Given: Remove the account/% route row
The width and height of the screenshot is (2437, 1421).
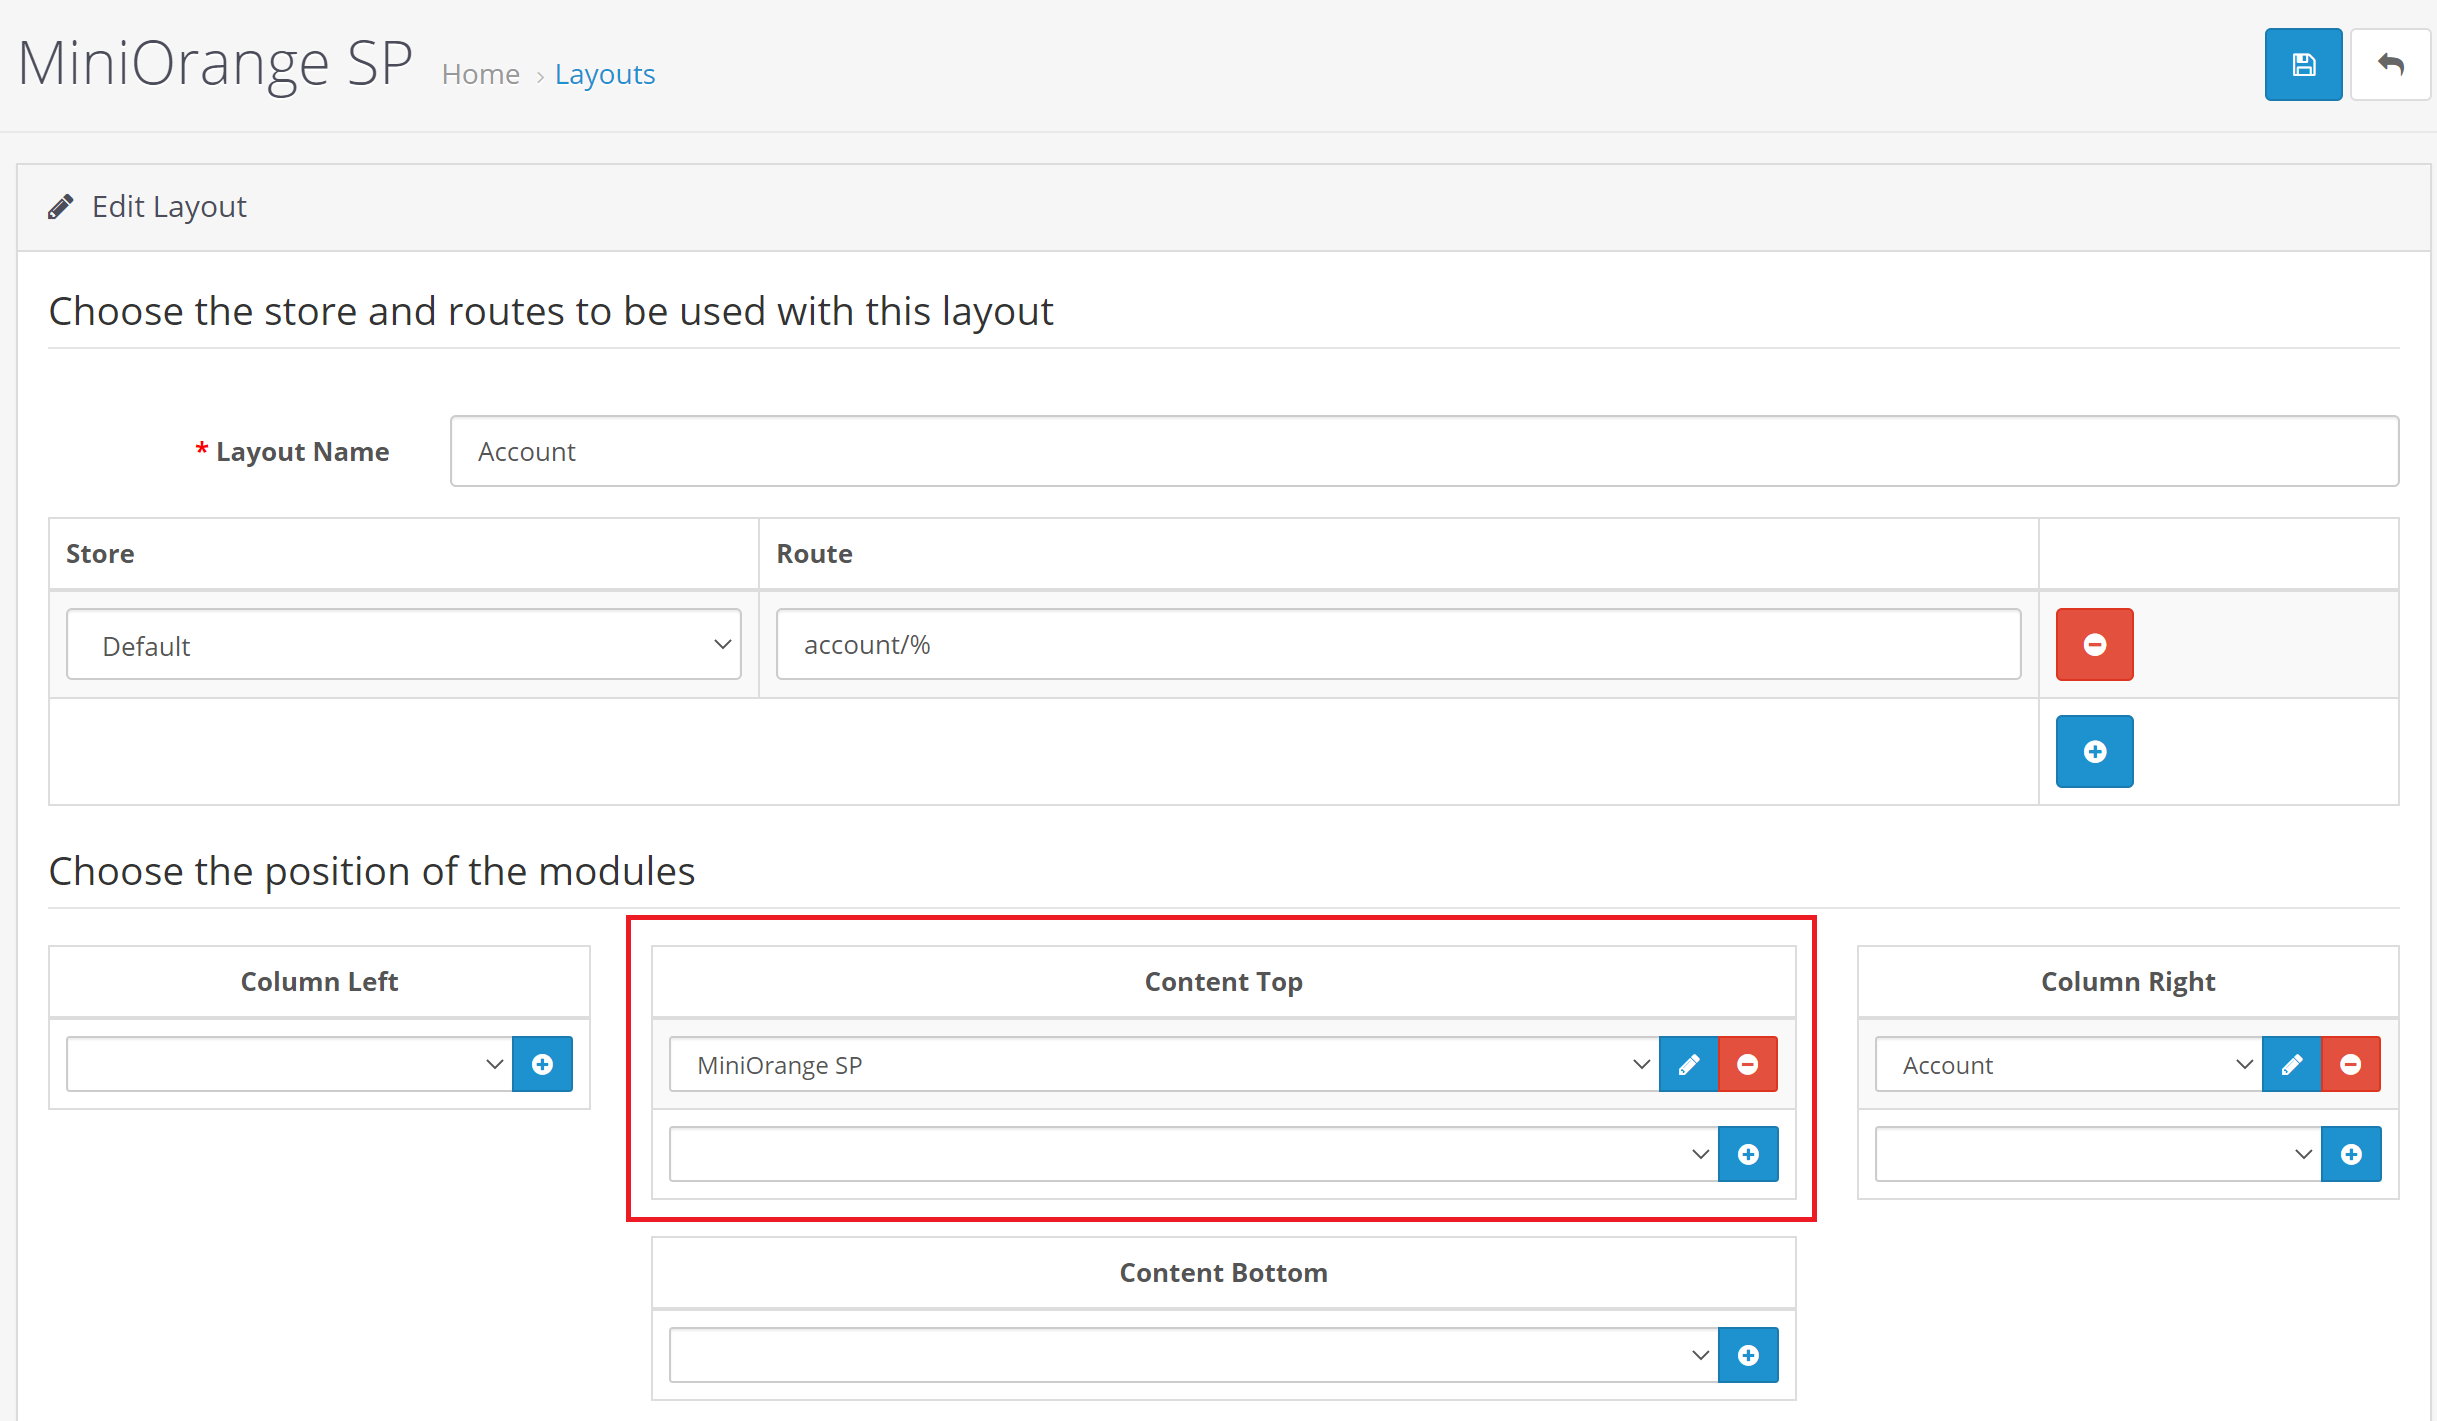Looking at the screenshot, I should tap(2094, 645).
